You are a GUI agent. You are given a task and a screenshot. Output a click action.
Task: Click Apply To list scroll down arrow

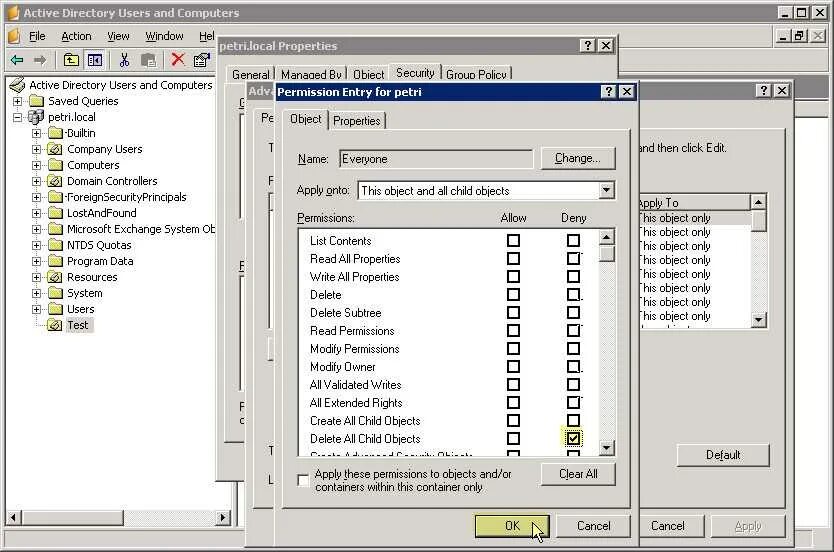pos(758,320)
